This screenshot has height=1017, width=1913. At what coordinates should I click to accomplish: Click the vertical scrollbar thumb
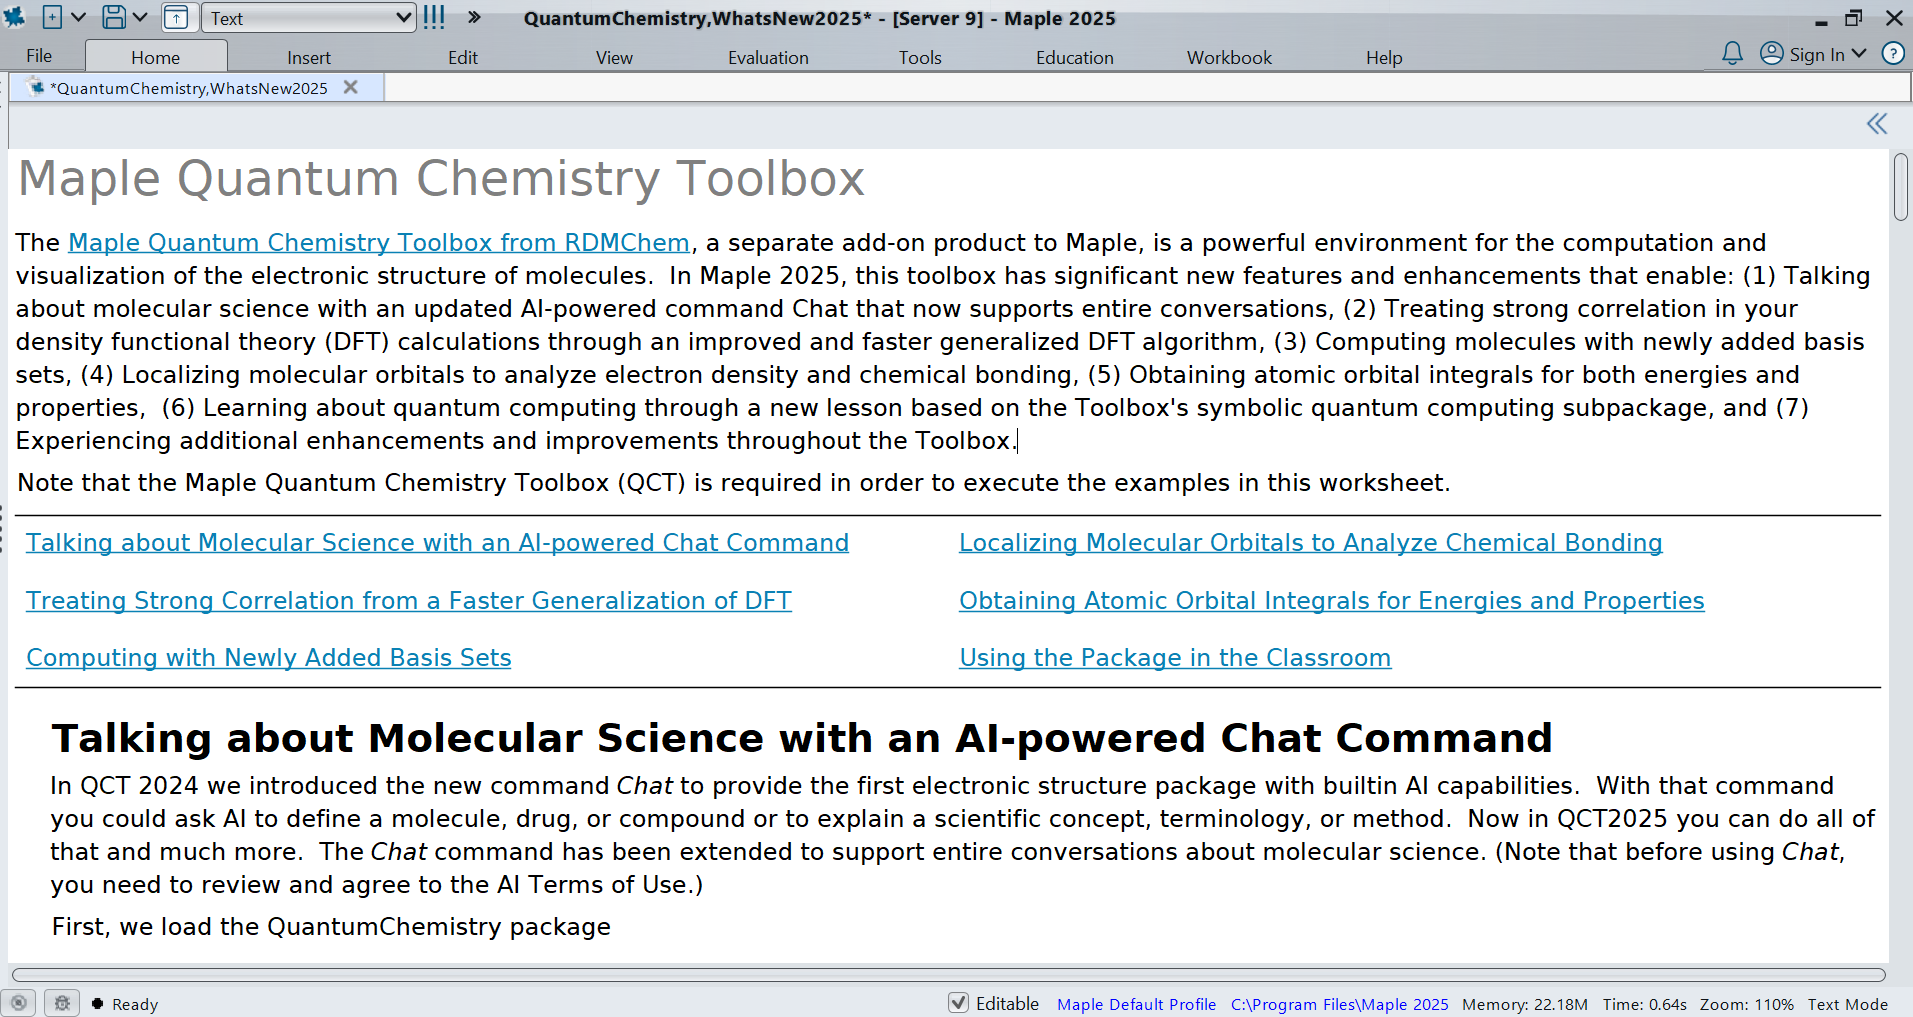point(1900,187)
